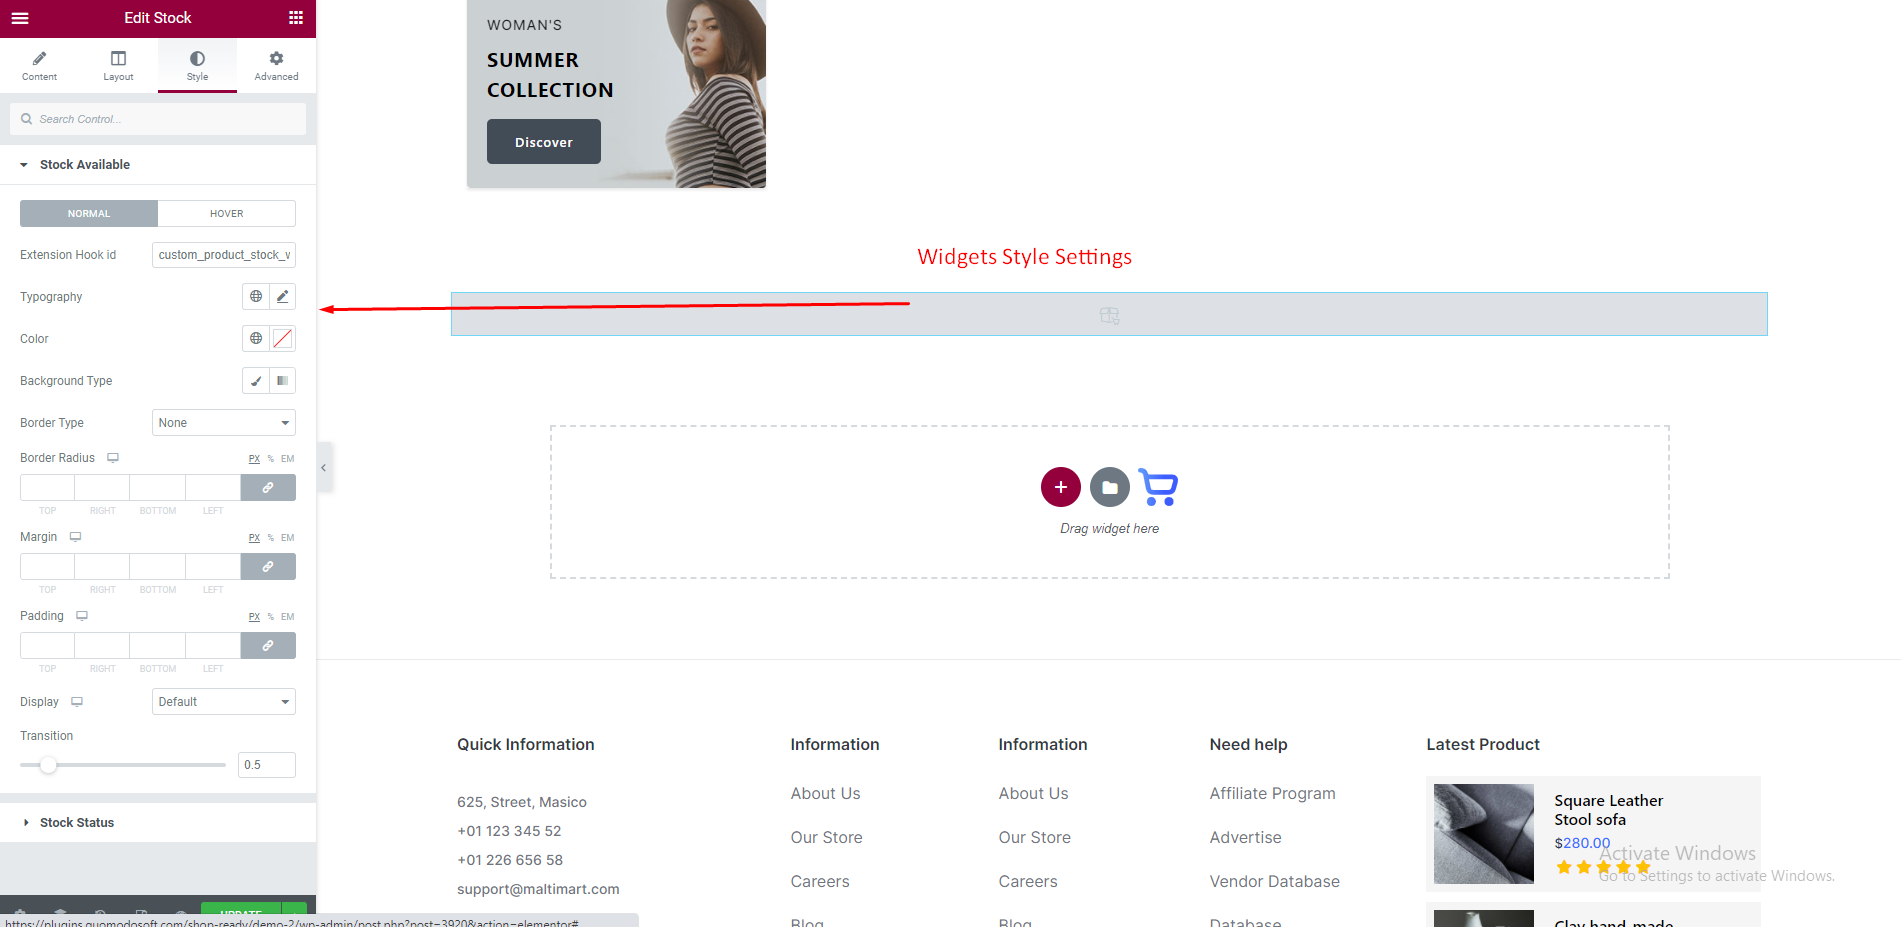1901x927 pixels.
Task: Click the global color globe icon
Action: click(x=256, y=338)
